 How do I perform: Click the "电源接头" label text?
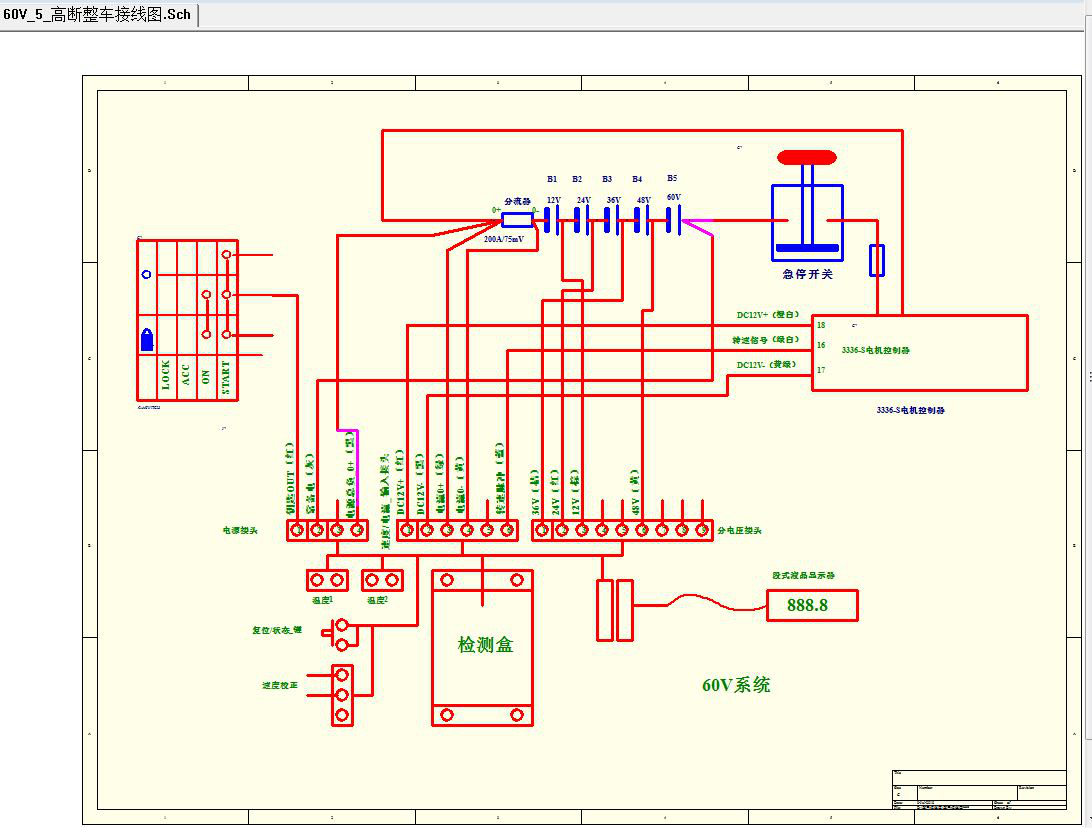240,531
